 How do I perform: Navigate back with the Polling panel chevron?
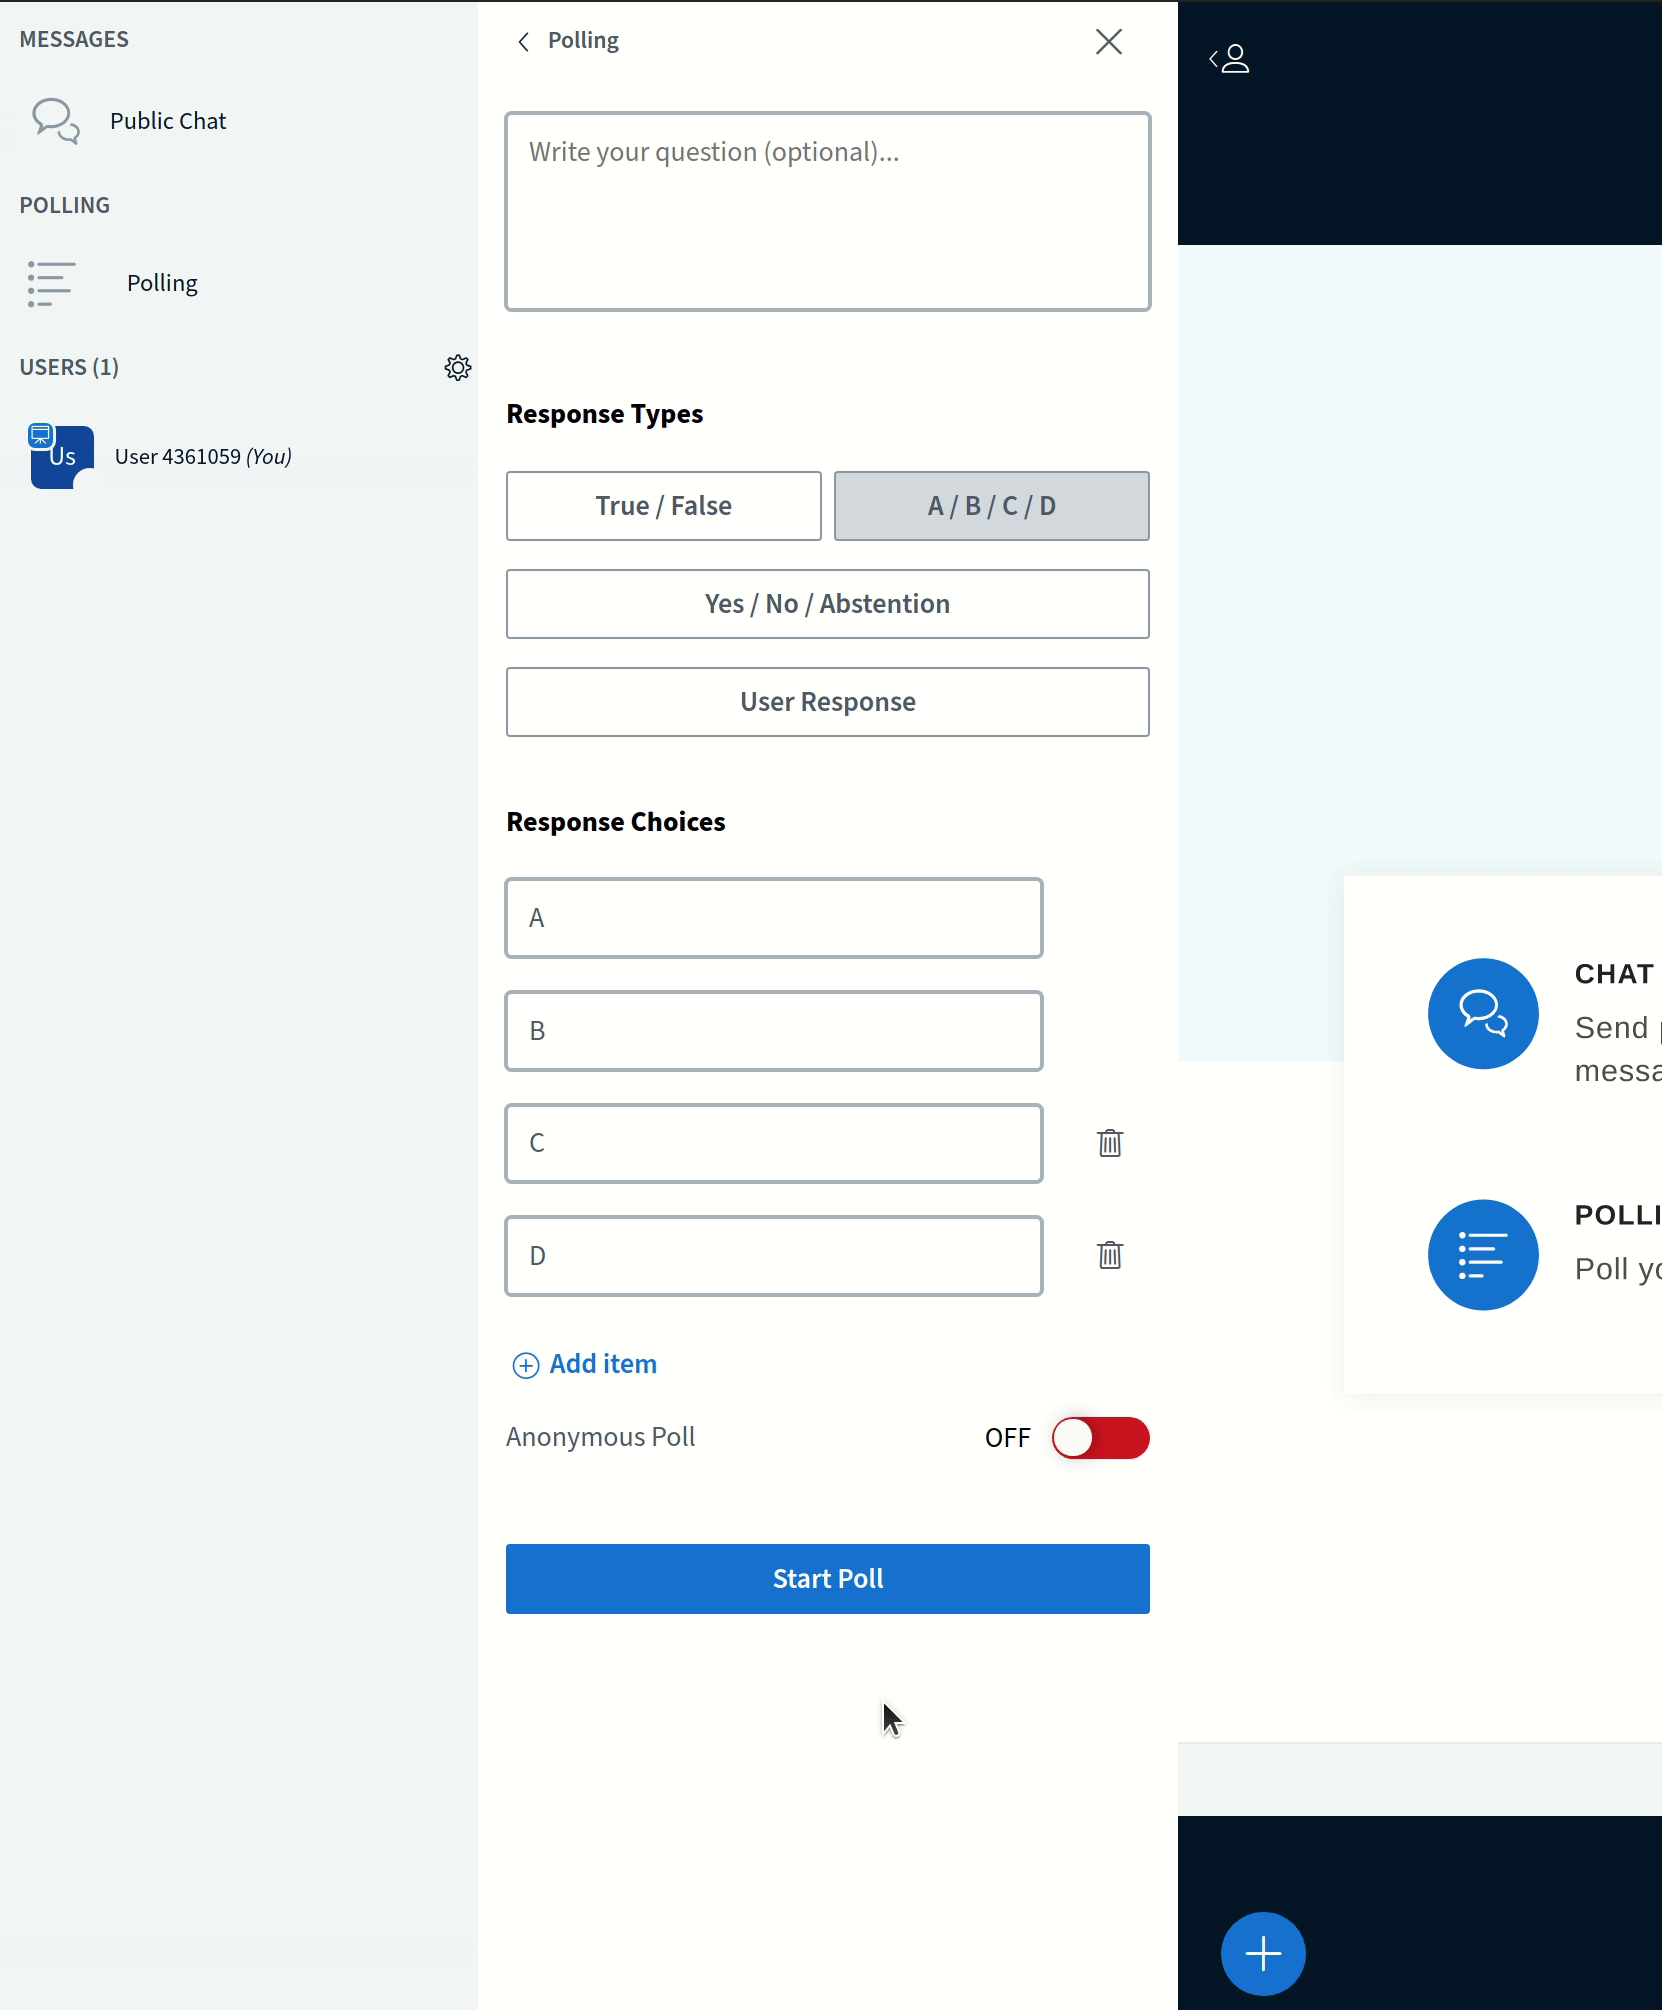[x=524, y=41]
